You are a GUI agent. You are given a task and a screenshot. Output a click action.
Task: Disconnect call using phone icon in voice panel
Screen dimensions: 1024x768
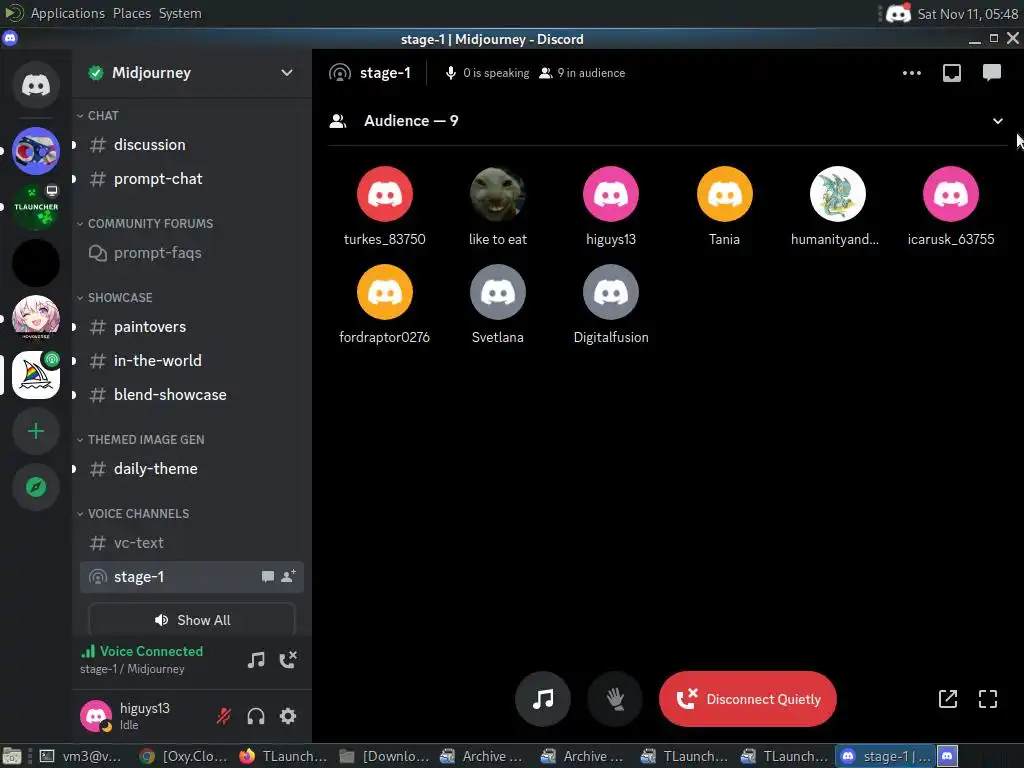pyautogui.click(x=288, y=660)
